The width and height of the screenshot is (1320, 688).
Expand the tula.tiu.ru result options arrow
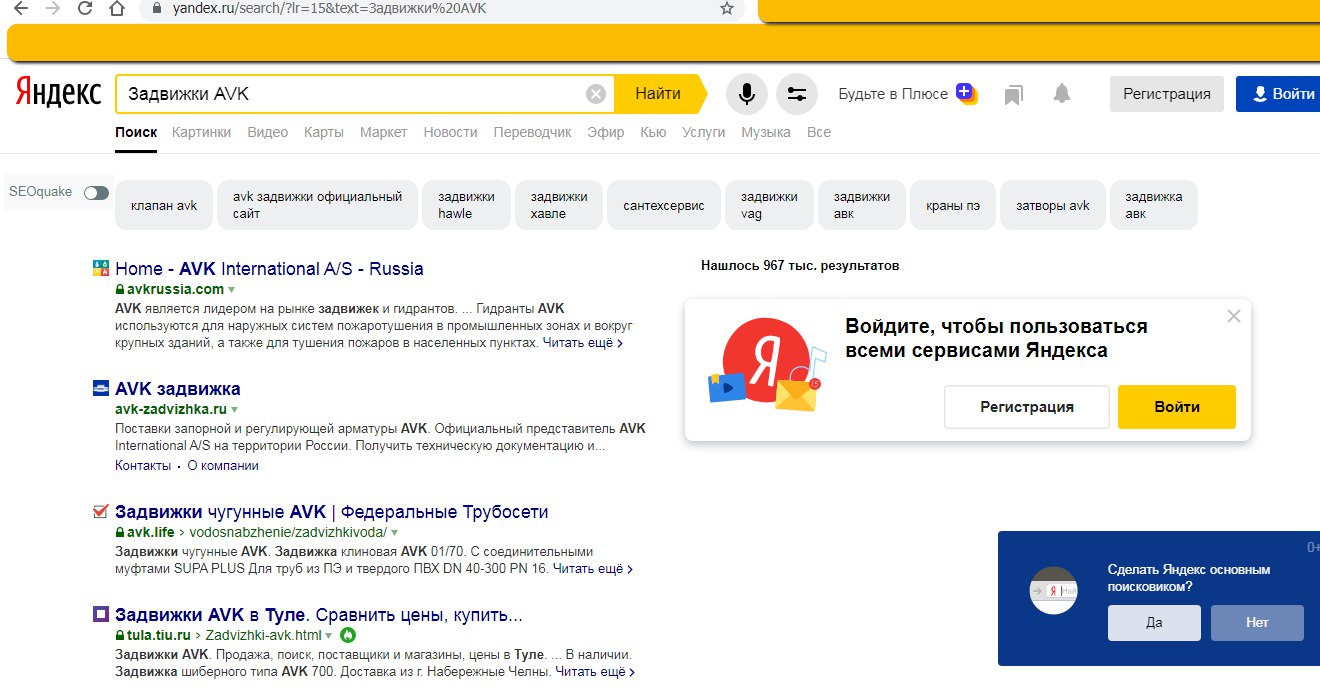pyautogui.click(x=329, y=635)
